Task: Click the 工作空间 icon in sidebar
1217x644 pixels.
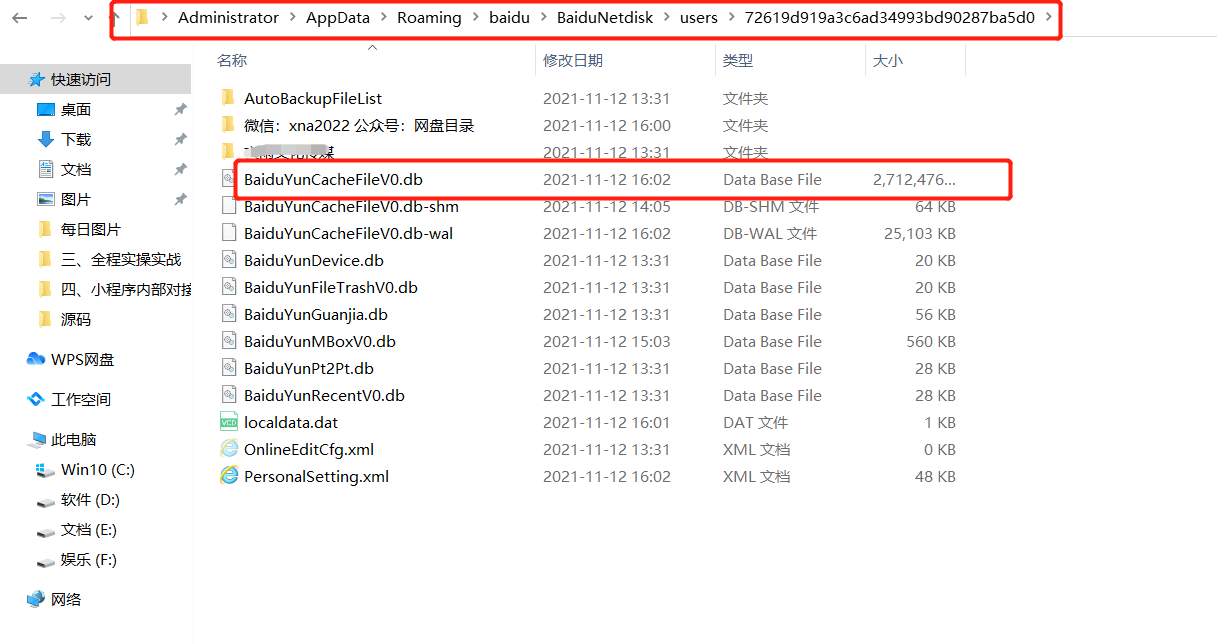Action: tap(36, 399)
